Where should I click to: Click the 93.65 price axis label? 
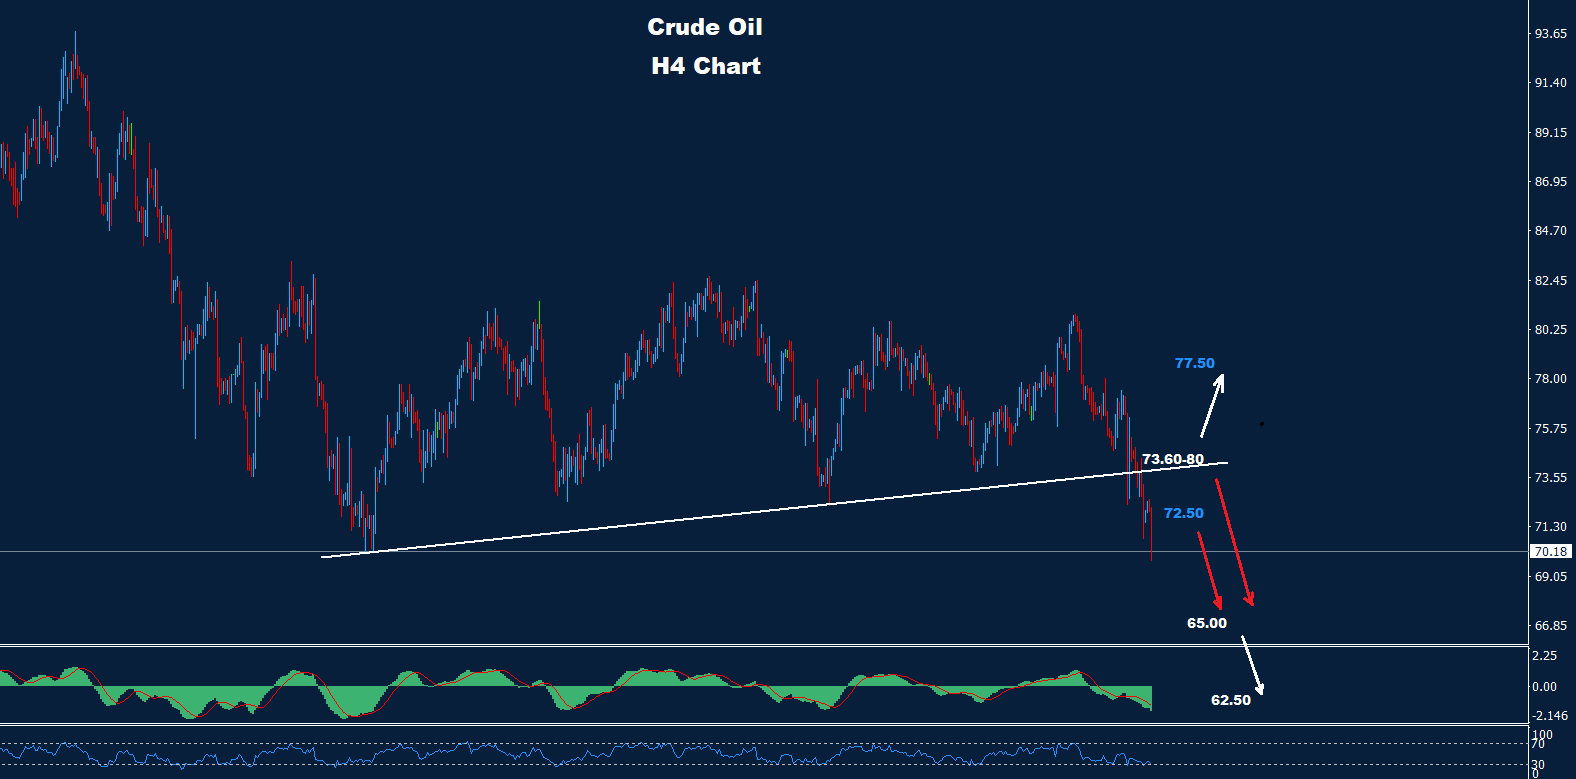[x=1550, y=34]
